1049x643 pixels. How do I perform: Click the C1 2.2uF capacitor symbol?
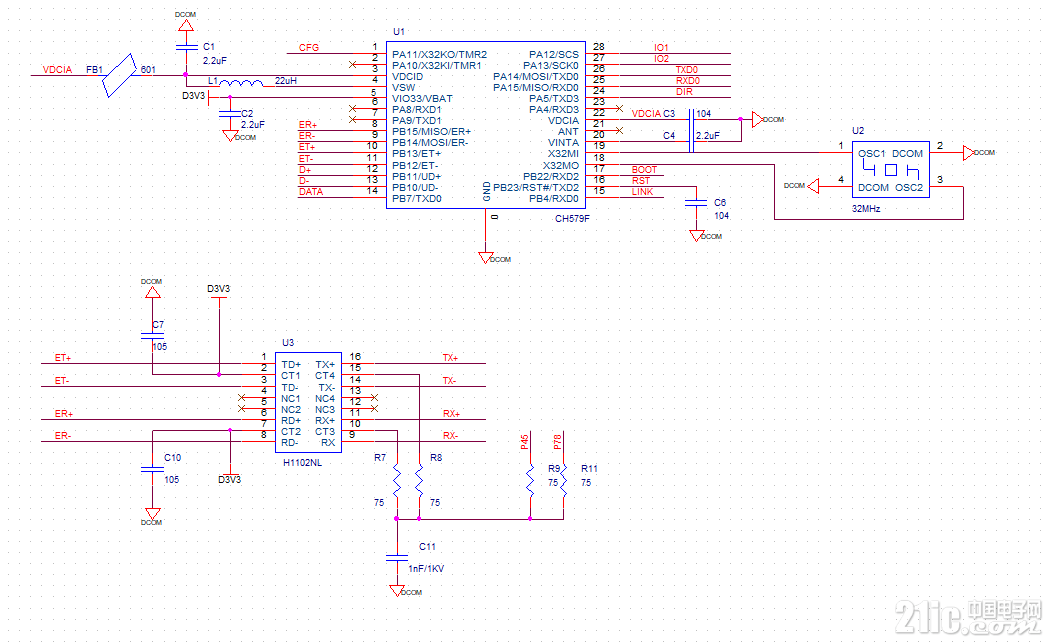click(186, 48)
